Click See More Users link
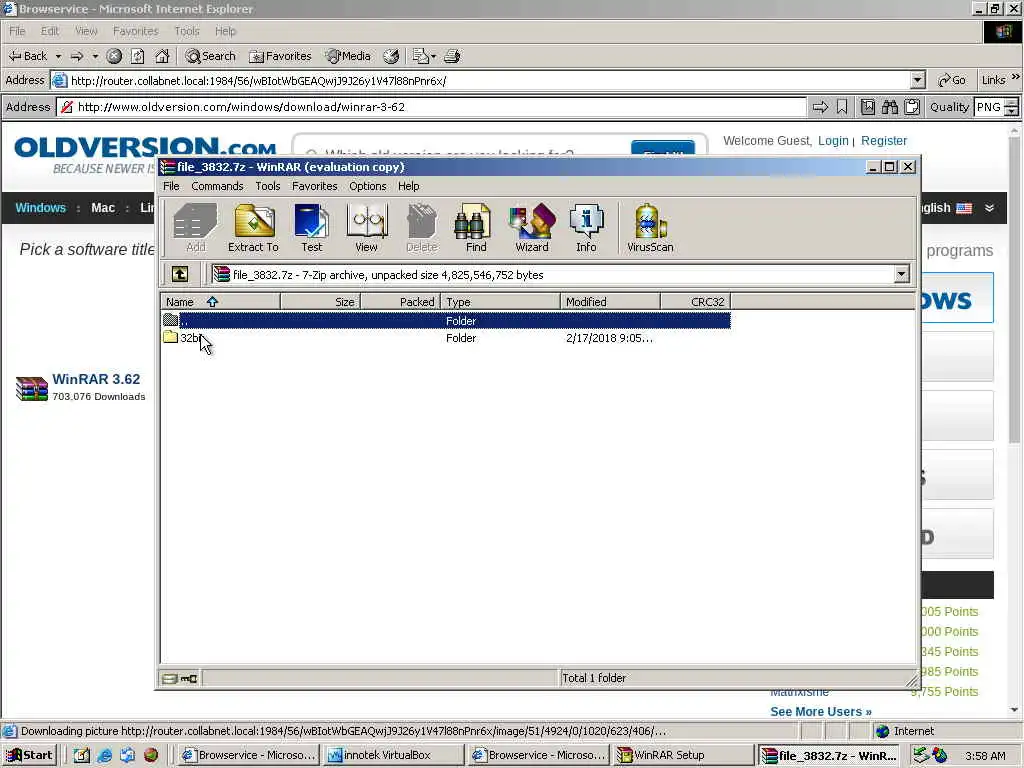The width and height of the screenshot is (1024, 768). (821, 711)
